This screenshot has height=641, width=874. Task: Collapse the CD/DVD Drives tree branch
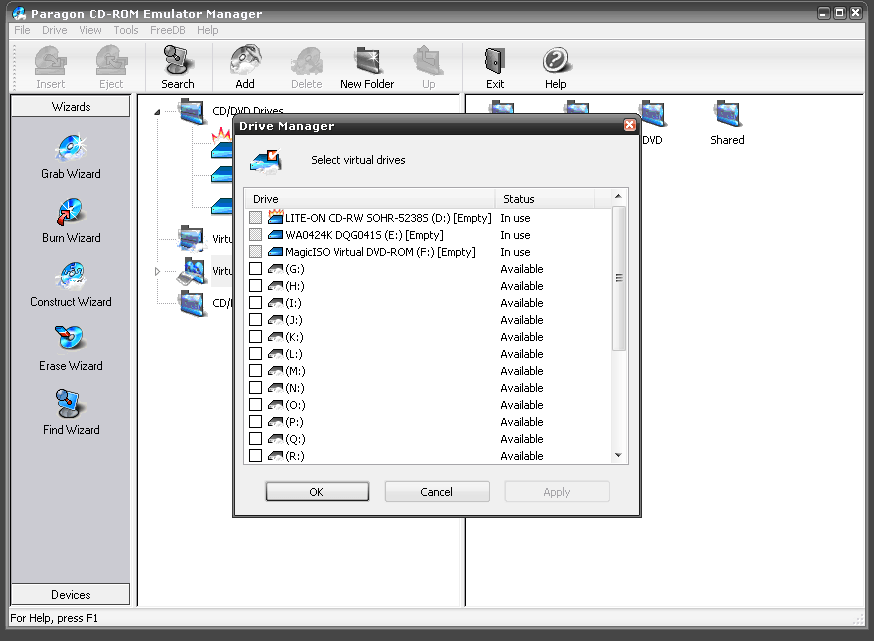click(156, 111)
